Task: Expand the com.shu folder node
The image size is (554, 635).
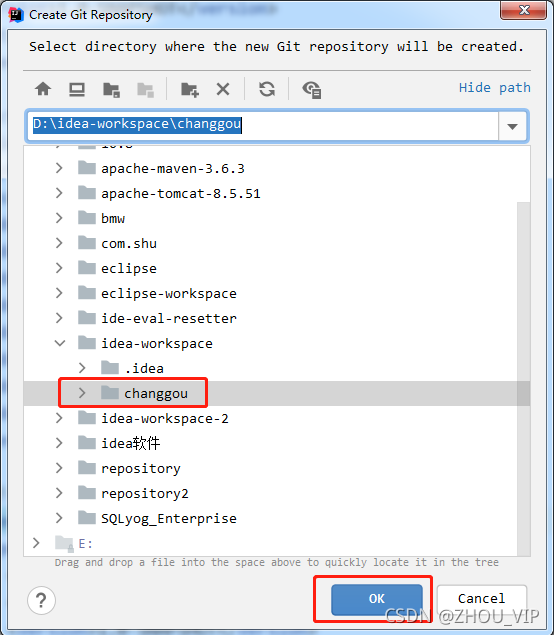Action: tap(59, 243)
